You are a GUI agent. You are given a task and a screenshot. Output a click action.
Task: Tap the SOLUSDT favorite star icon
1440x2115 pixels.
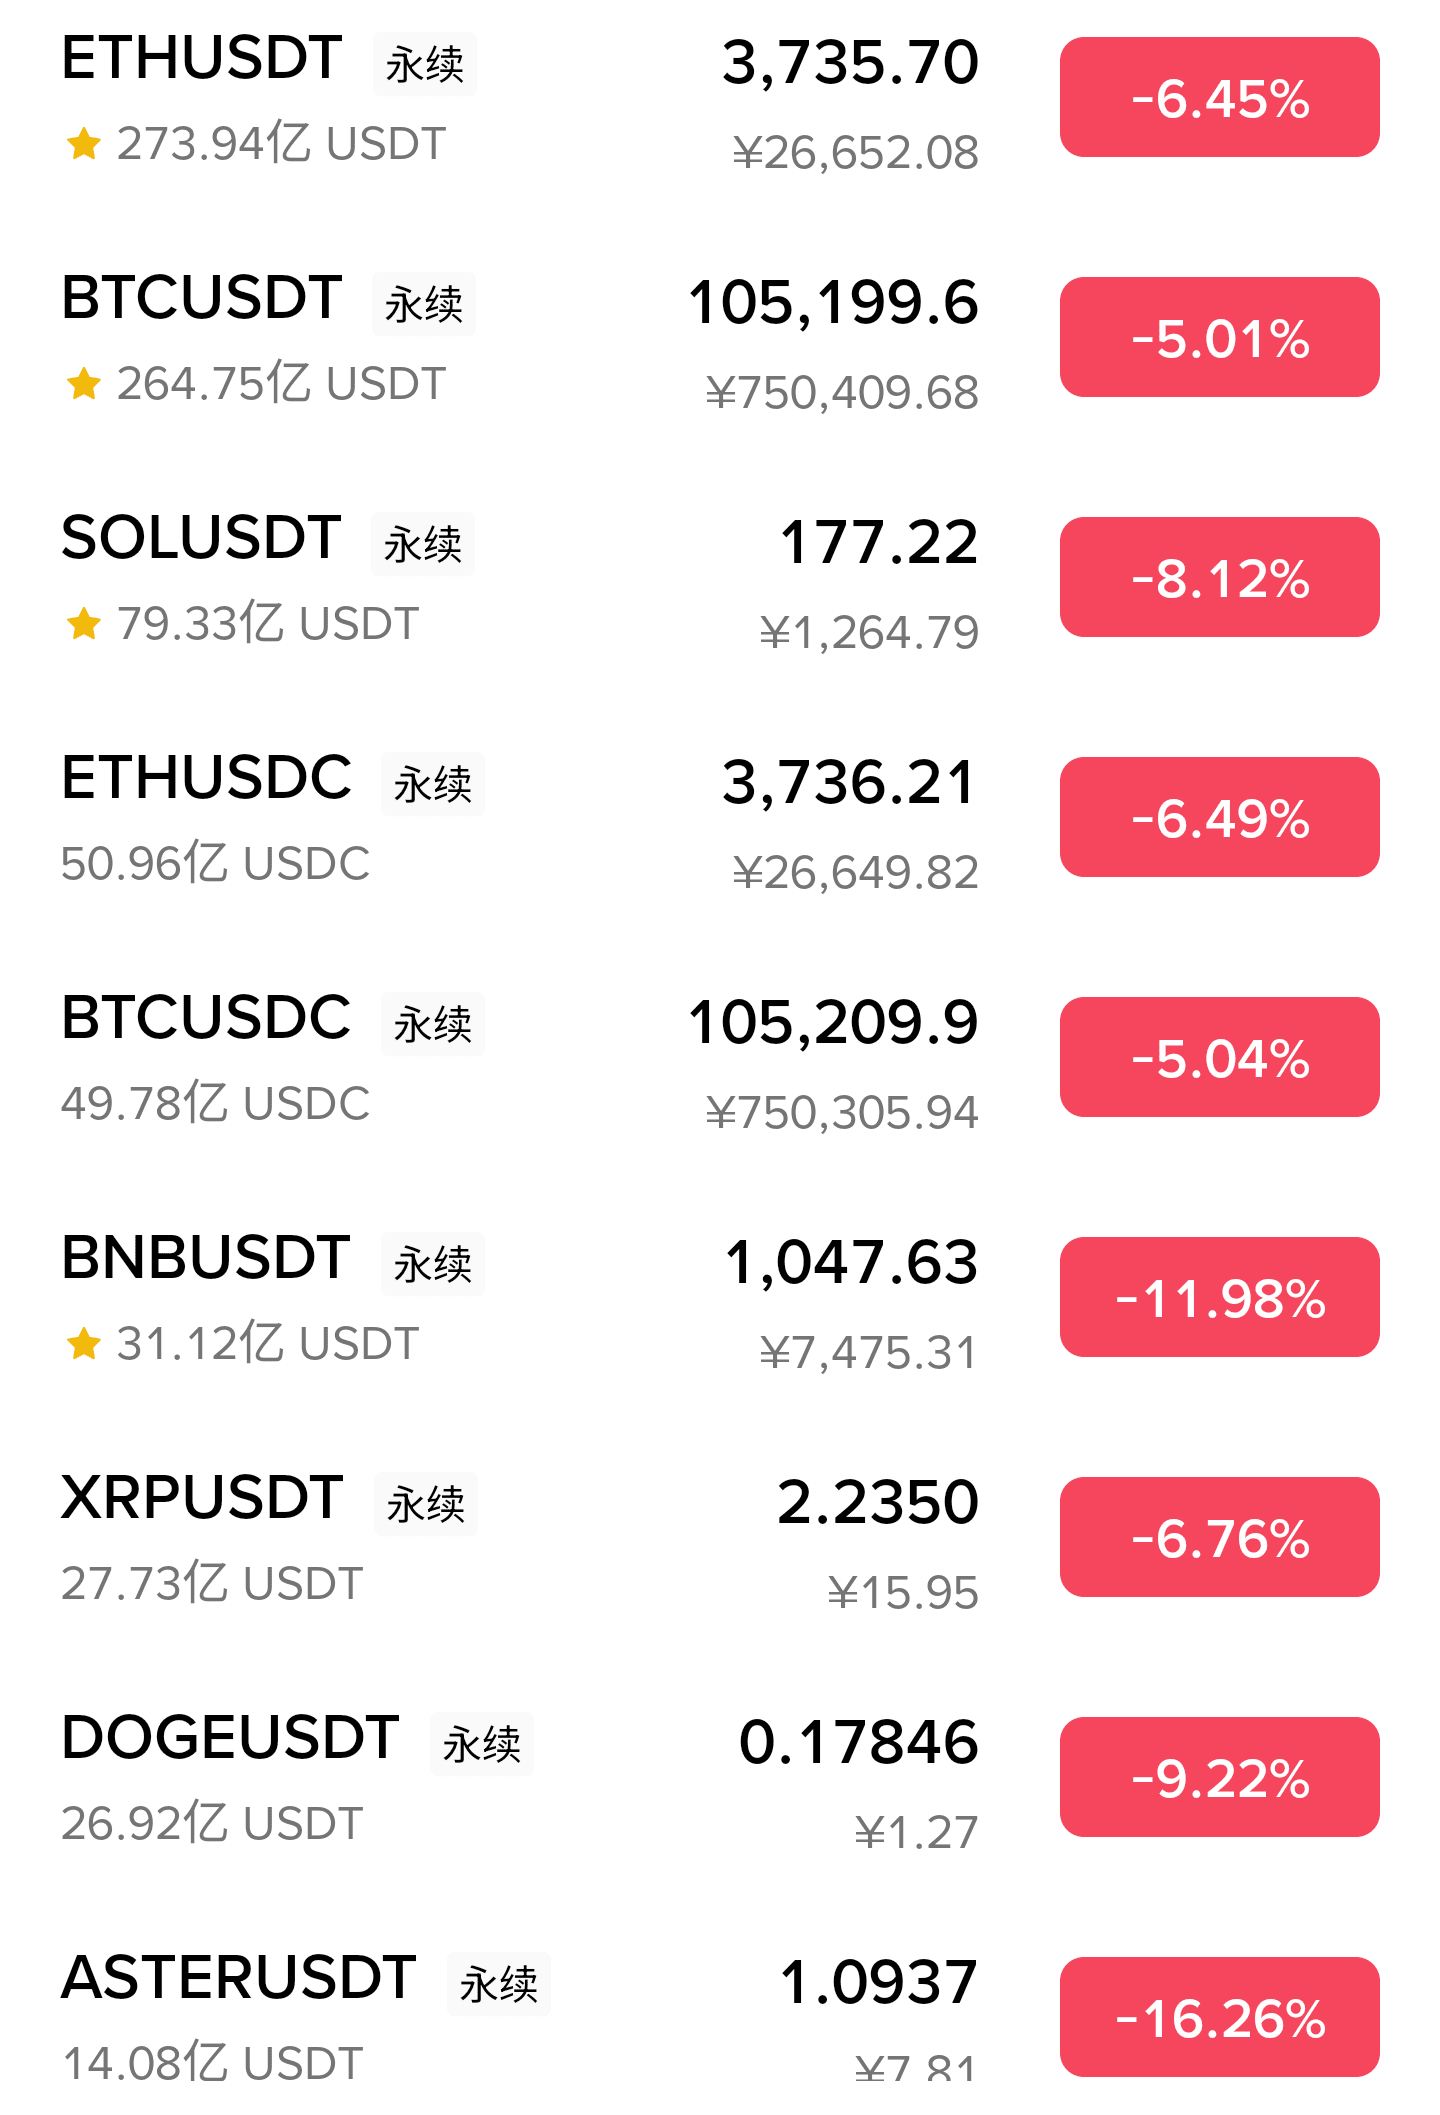84,624
